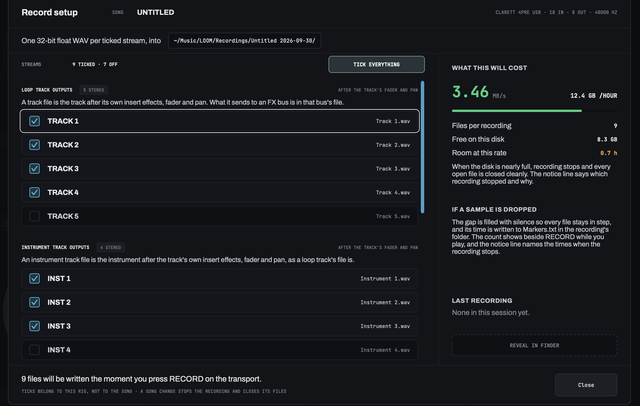Tick the Track 5 checkbox
Image resolution: width=640 pixels, height=406 pixels.
pyautogui.click(x=34, y=216)
